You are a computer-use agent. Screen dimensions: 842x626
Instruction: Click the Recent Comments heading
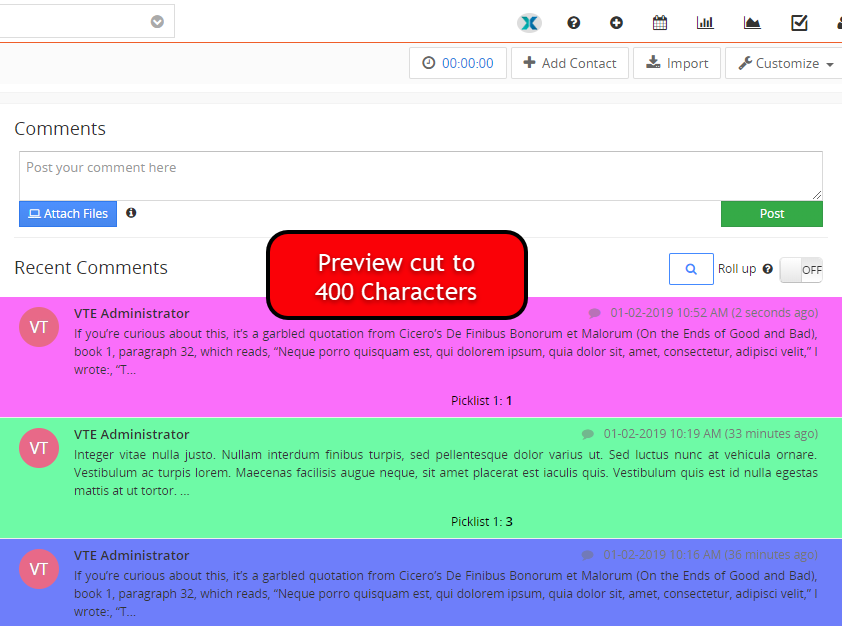pyautogui.click(x=91, y=267)
